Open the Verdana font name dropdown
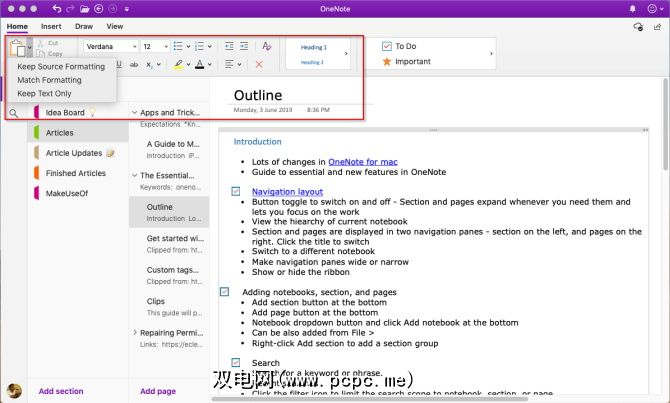Image resolution: width=670 pixels, height=403 pixels. coord(132,46)
